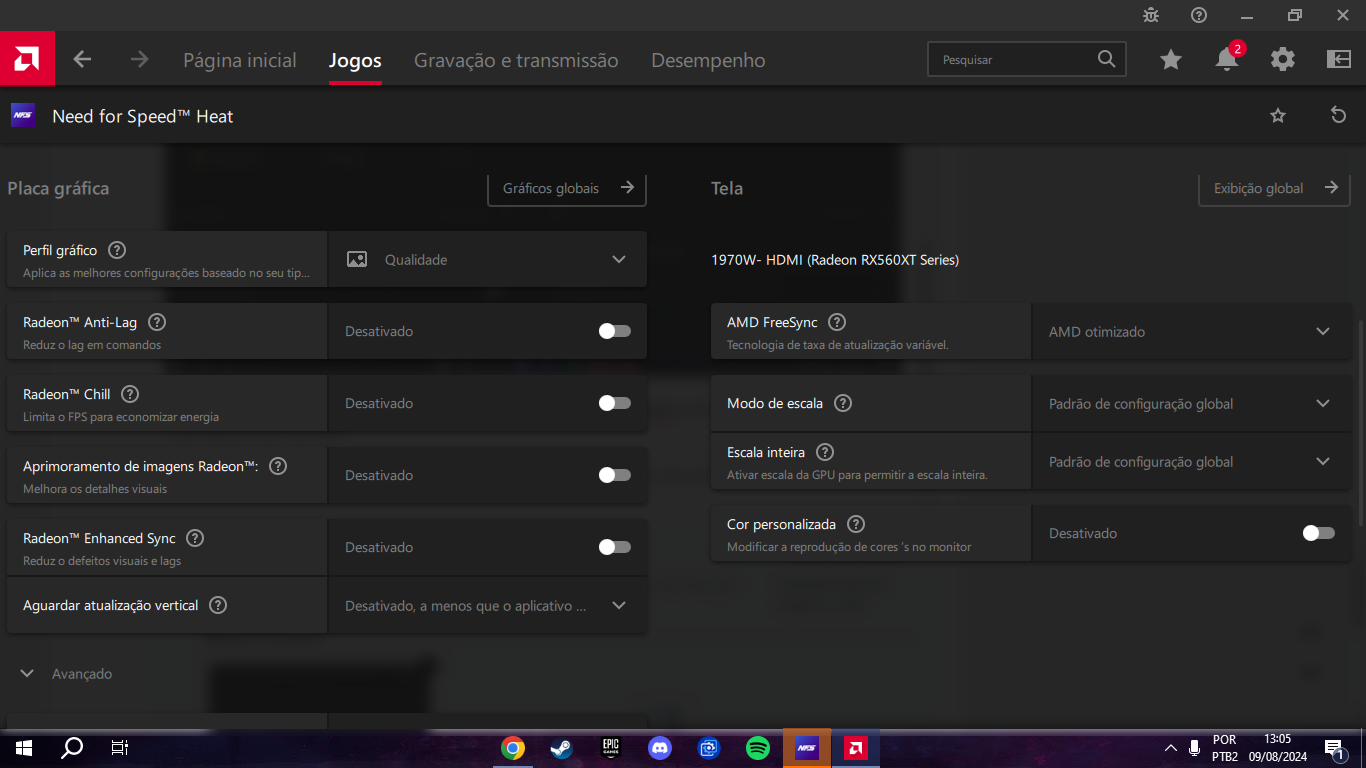Click the POR PTB2 language indicator
1366x768 pixels.
(x=1224, y=748)
